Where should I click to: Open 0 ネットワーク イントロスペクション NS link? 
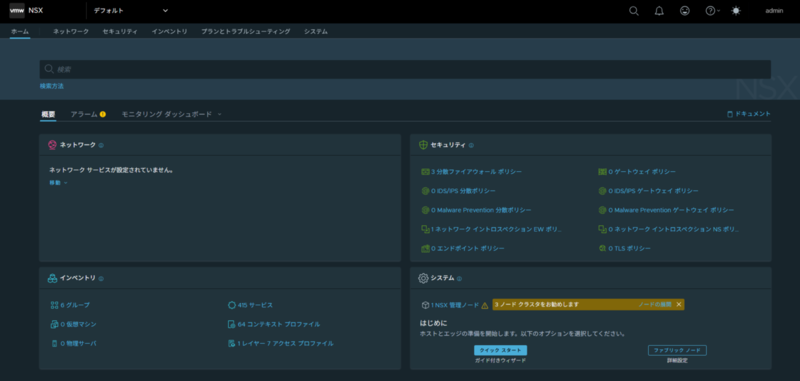click(673, 230)
